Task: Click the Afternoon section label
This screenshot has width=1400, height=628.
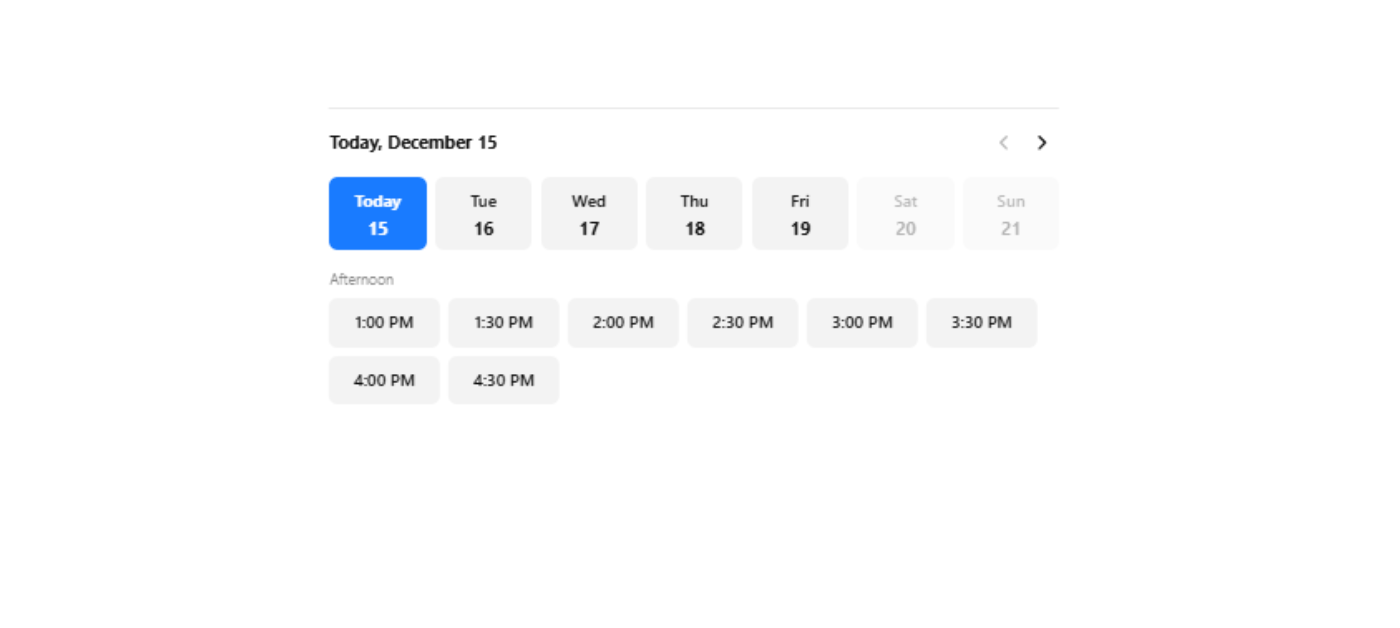Action: [362, 279]
